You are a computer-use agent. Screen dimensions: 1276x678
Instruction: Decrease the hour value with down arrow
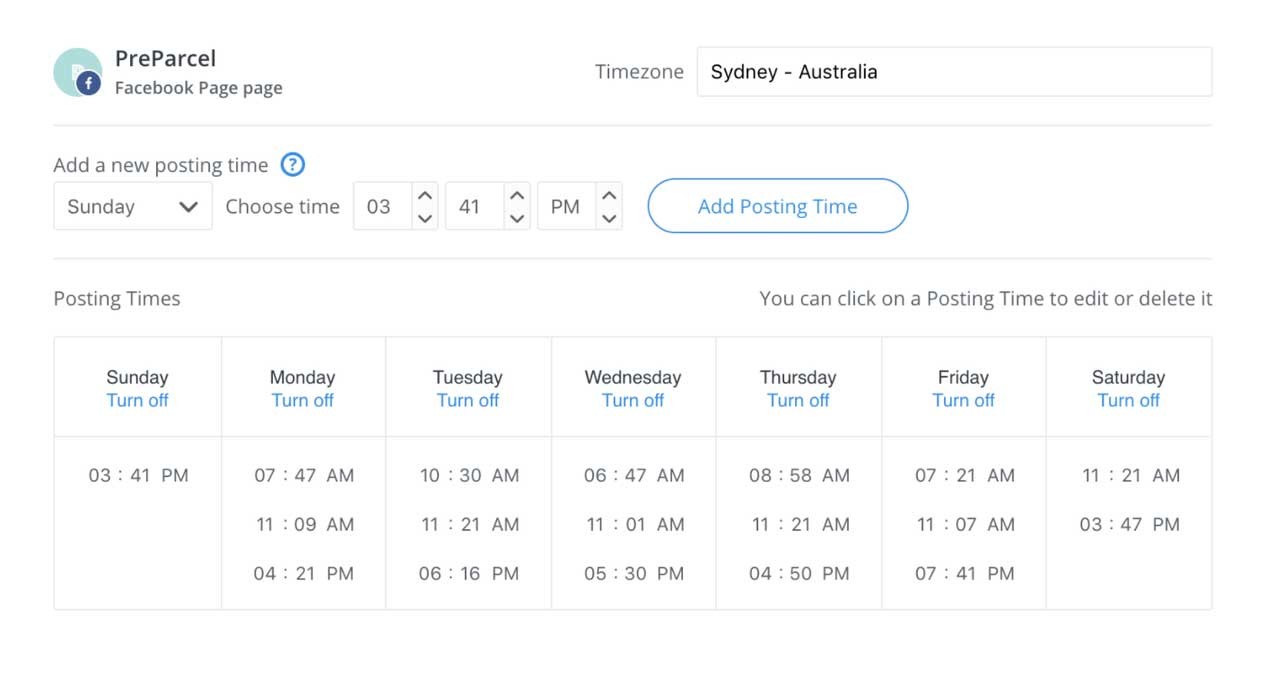pos(425,217)
